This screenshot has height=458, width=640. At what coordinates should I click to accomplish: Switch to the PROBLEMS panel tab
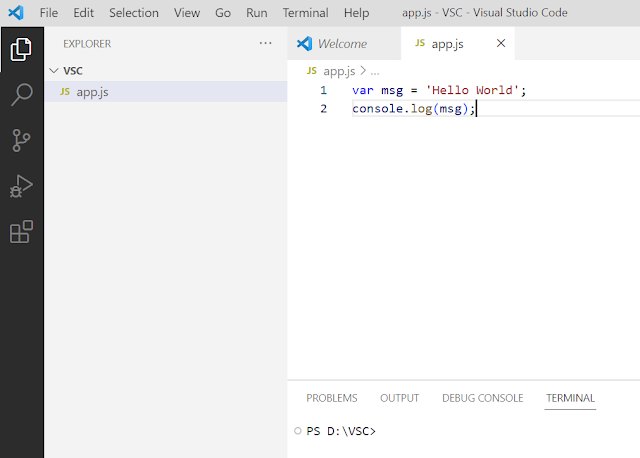coord(332,398)
